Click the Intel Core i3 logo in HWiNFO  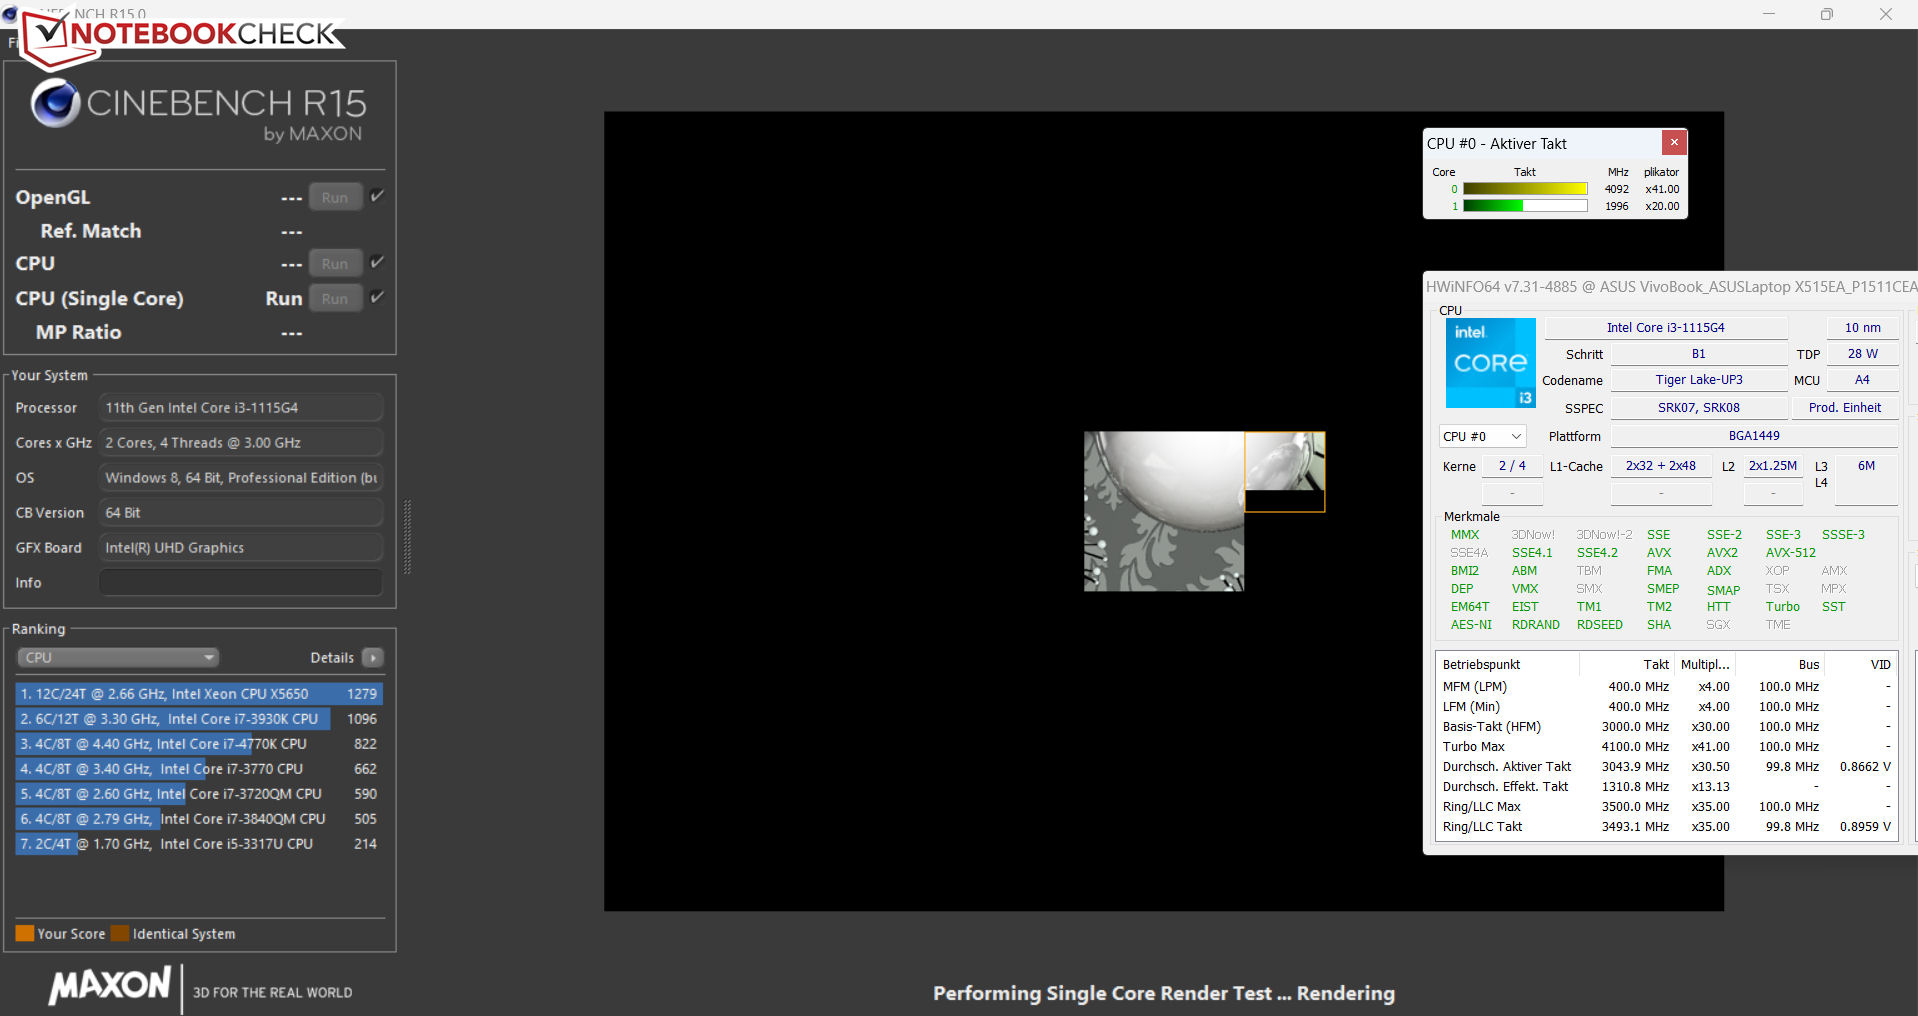tap(1490, 363)
